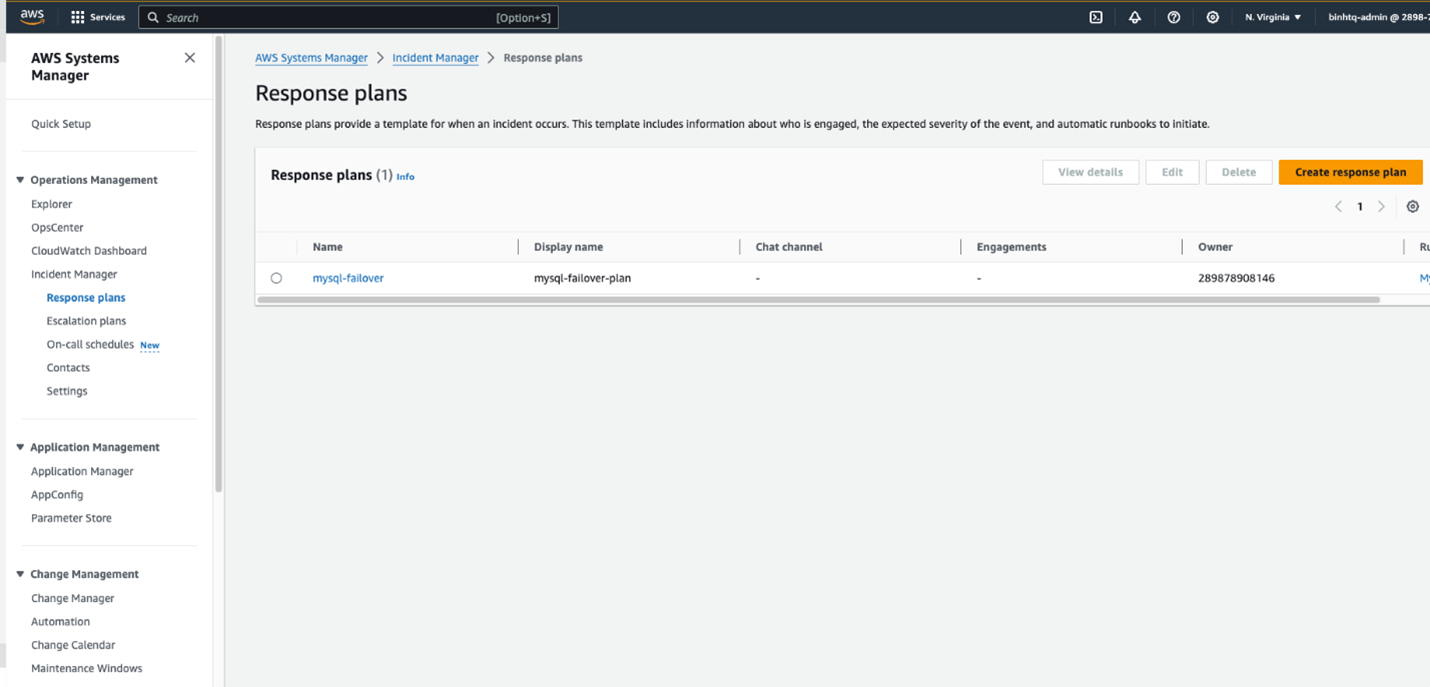
Task: Click the search magnifier icon
Action: click(x=153, y=17)
